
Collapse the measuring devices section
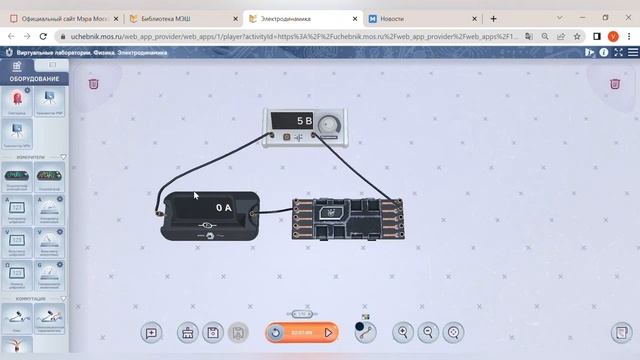click(63, 157)
